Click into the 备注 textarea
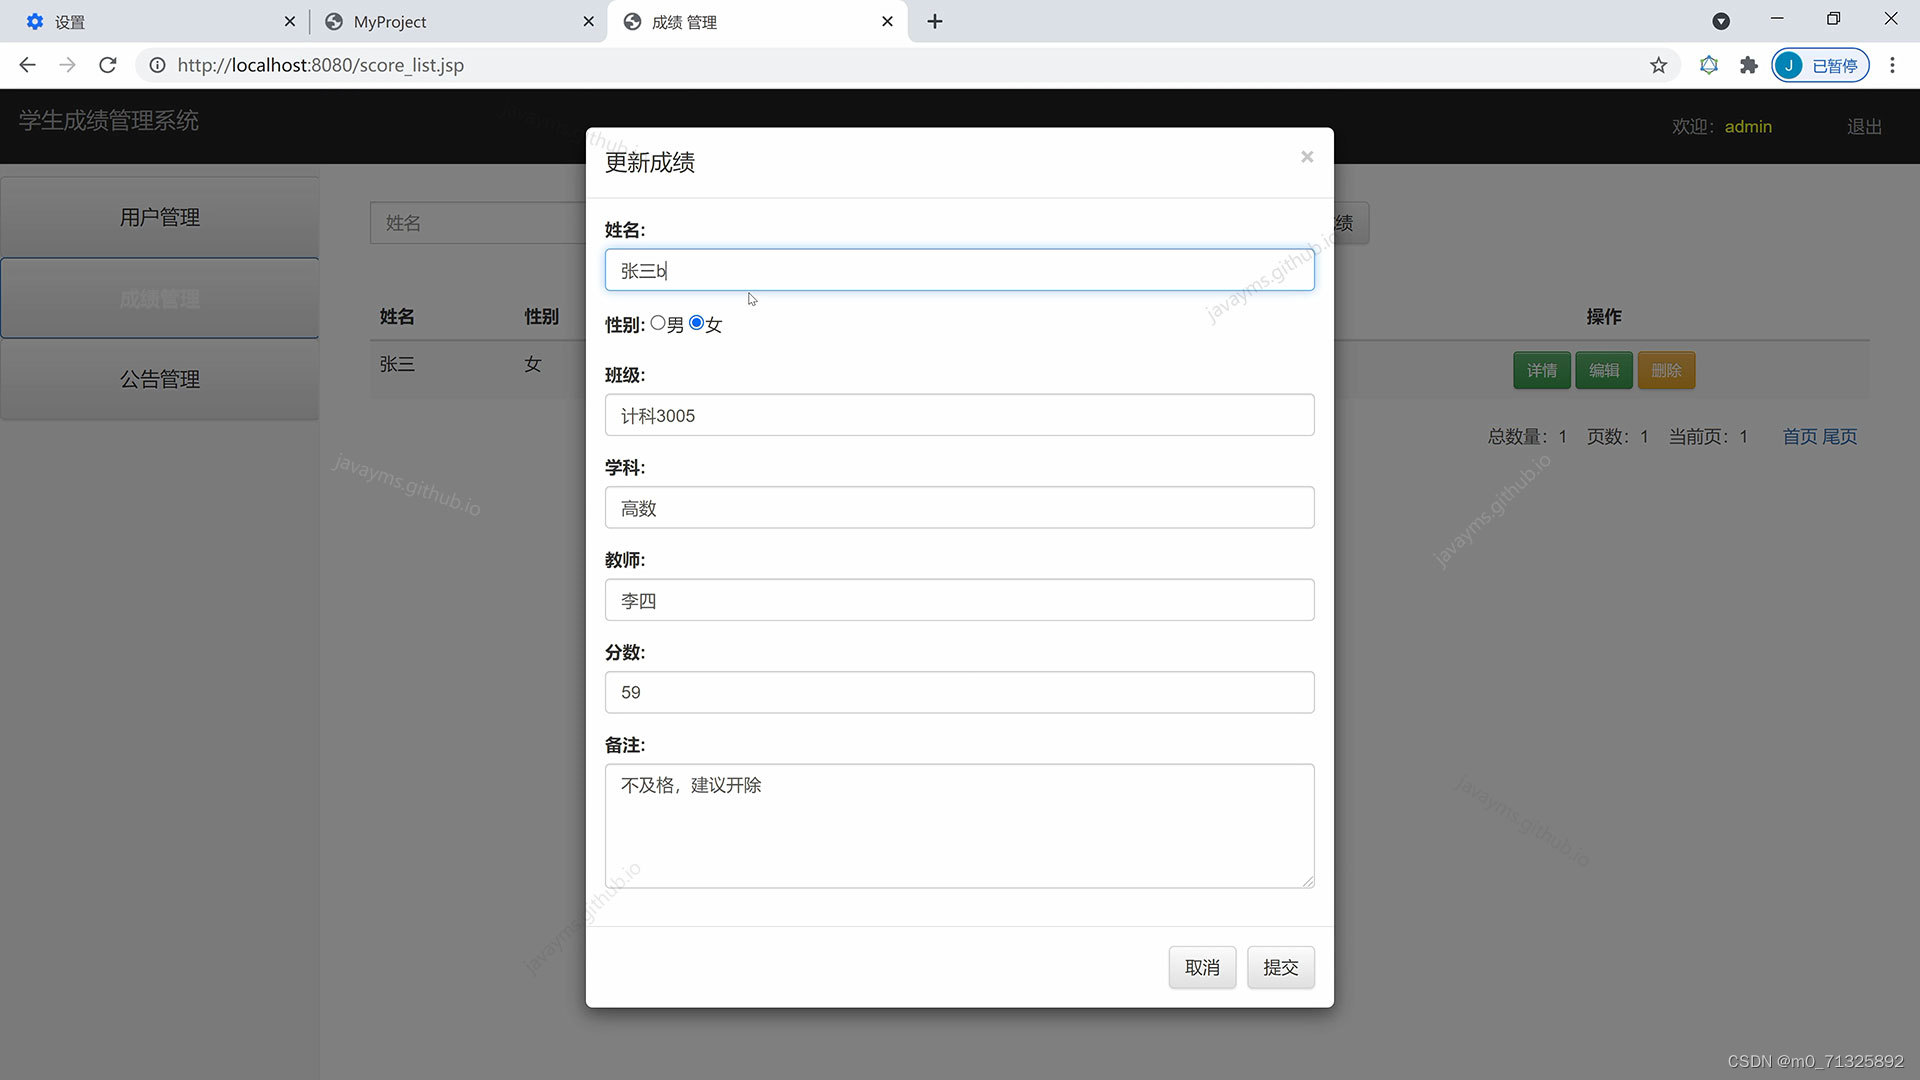The height and width of the screenshot is (1080, 1920). (x=959, y=826)
